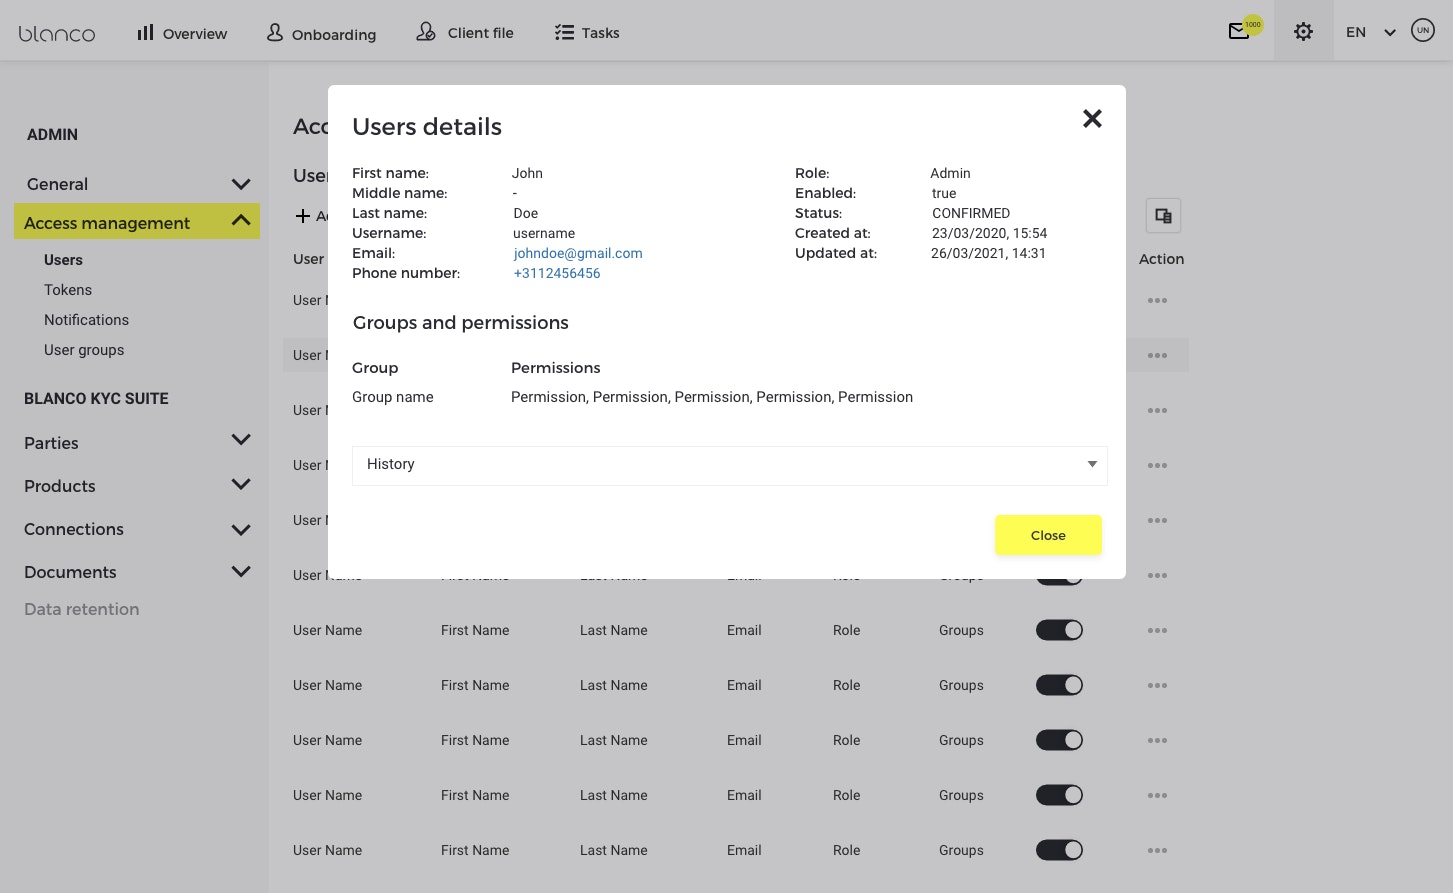Open the settings gear icon
1453x893 pixels.
pyautogui.click(x=1303, y=32)
